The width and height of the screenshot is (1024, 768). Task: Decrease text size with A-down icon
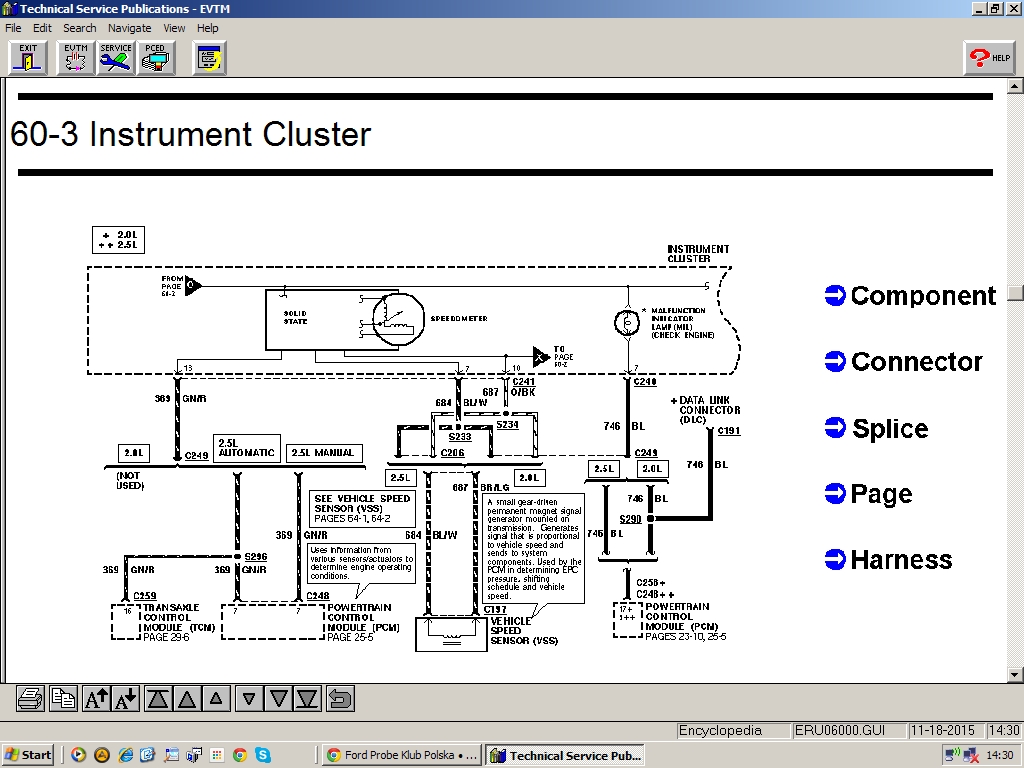[126, 699]
